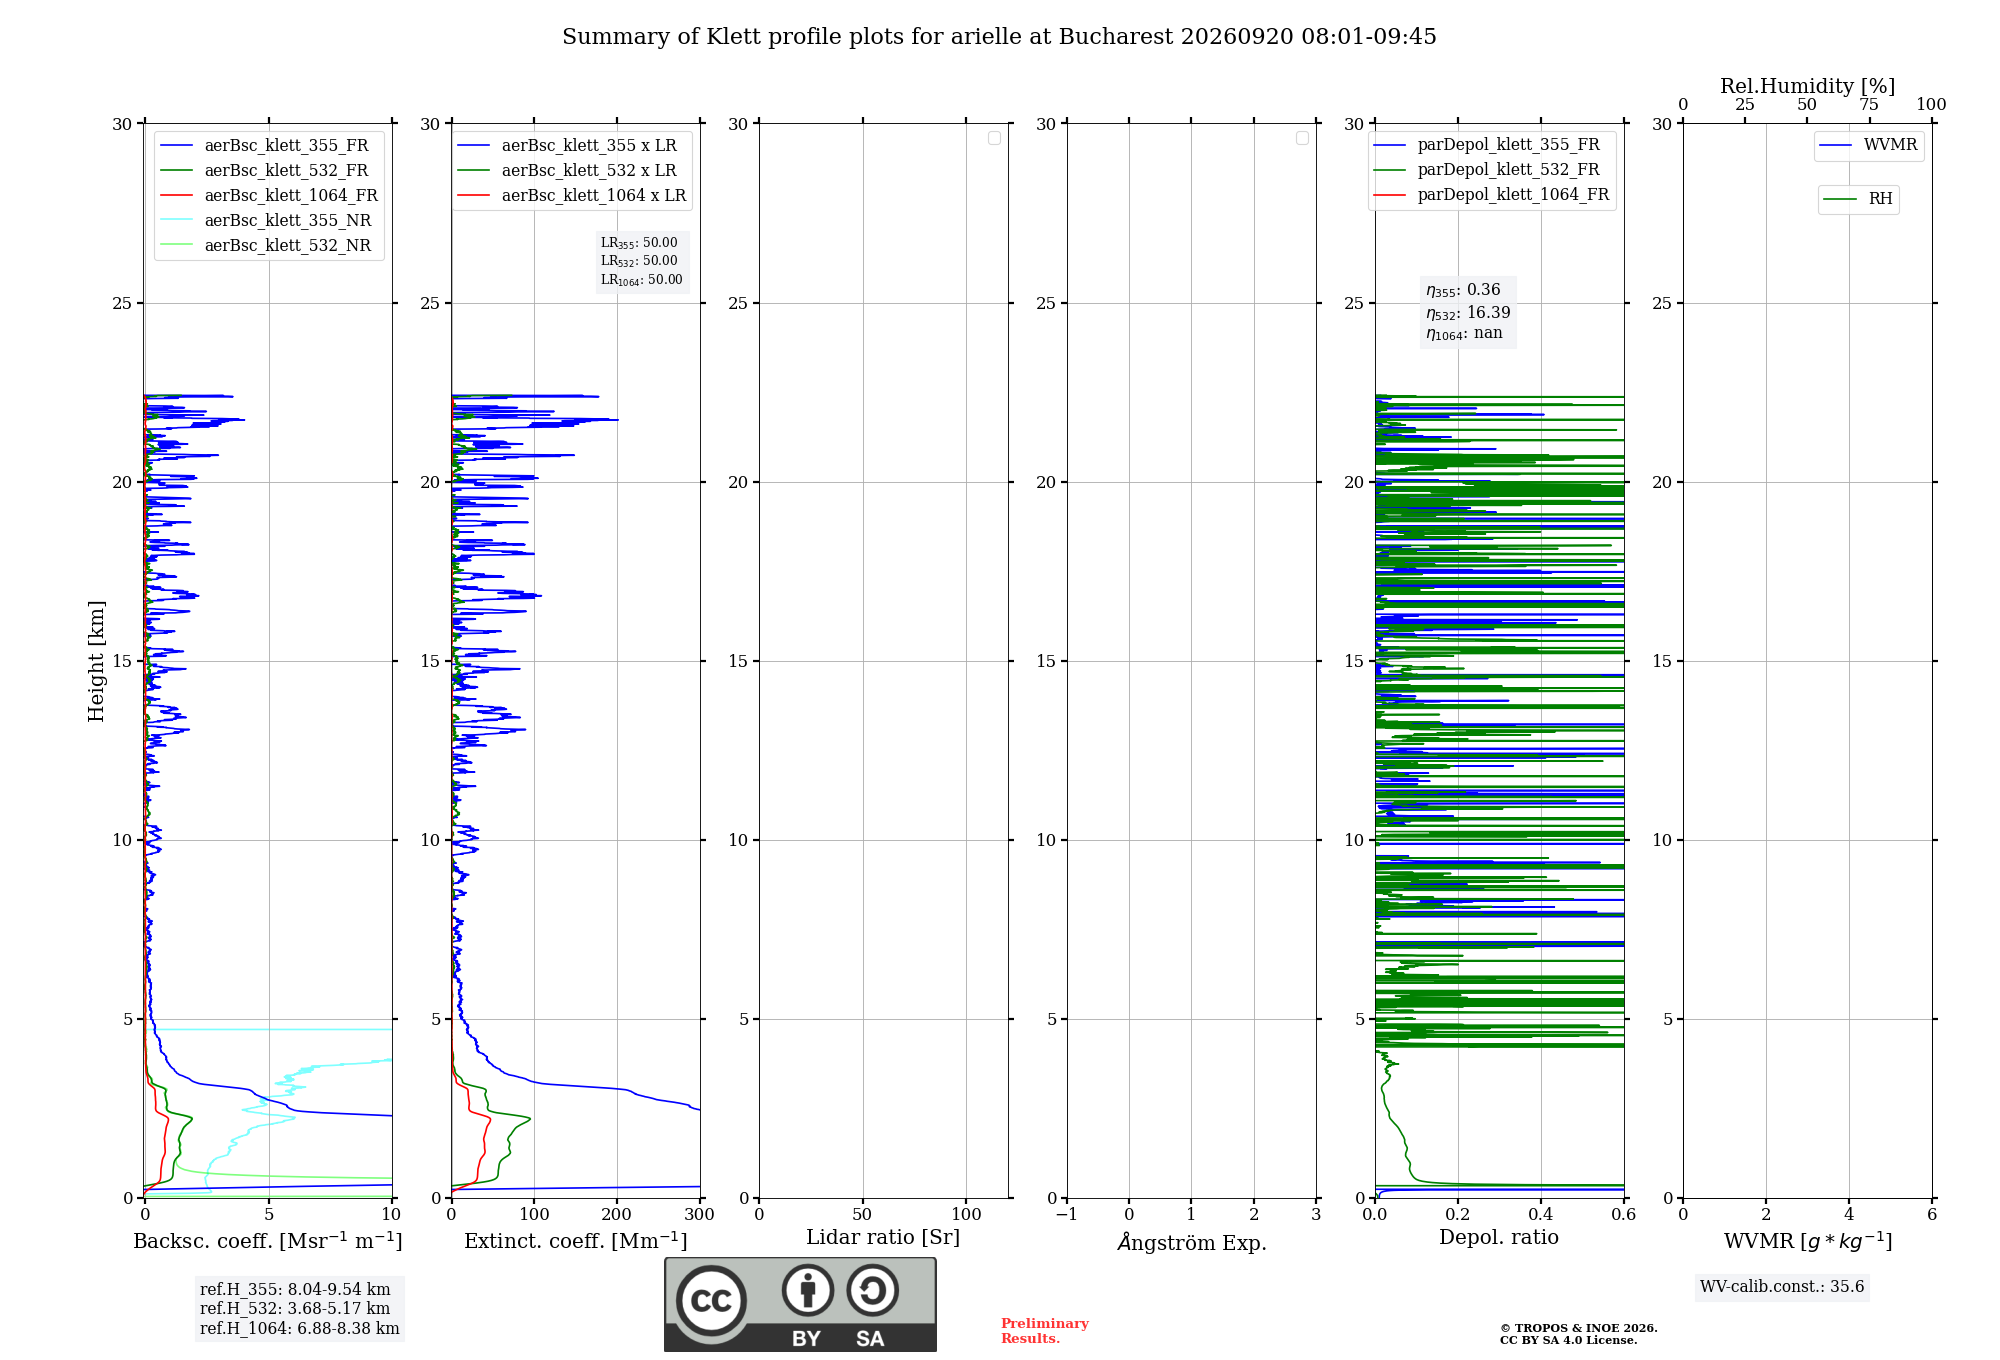
Task: Select legend entry aerBsc_klett_355_NR
Action: (x=266, y=221)
